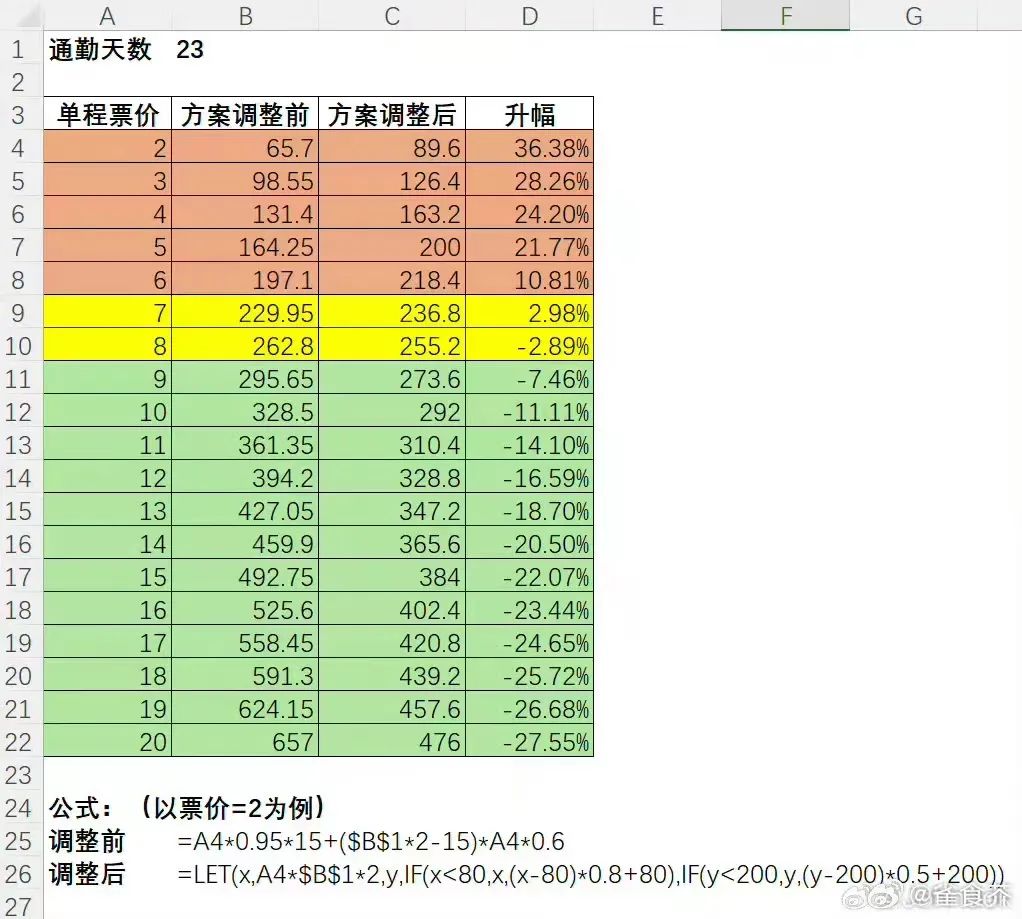This screenshot has height=919, width=1022.
Task: Click the select-all corner of the sheet
Action: point(22,15)
